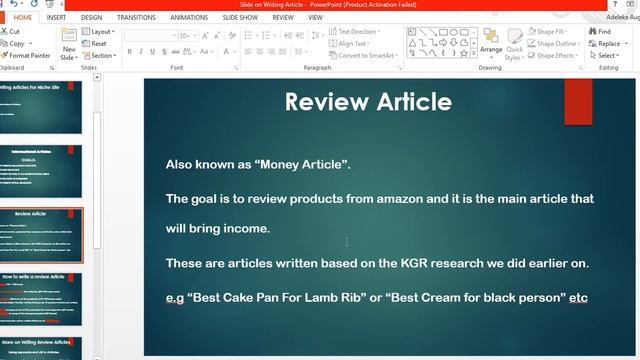640x360 pixels.
Task: Open Font dialog launcher
Action: point(236,68)
